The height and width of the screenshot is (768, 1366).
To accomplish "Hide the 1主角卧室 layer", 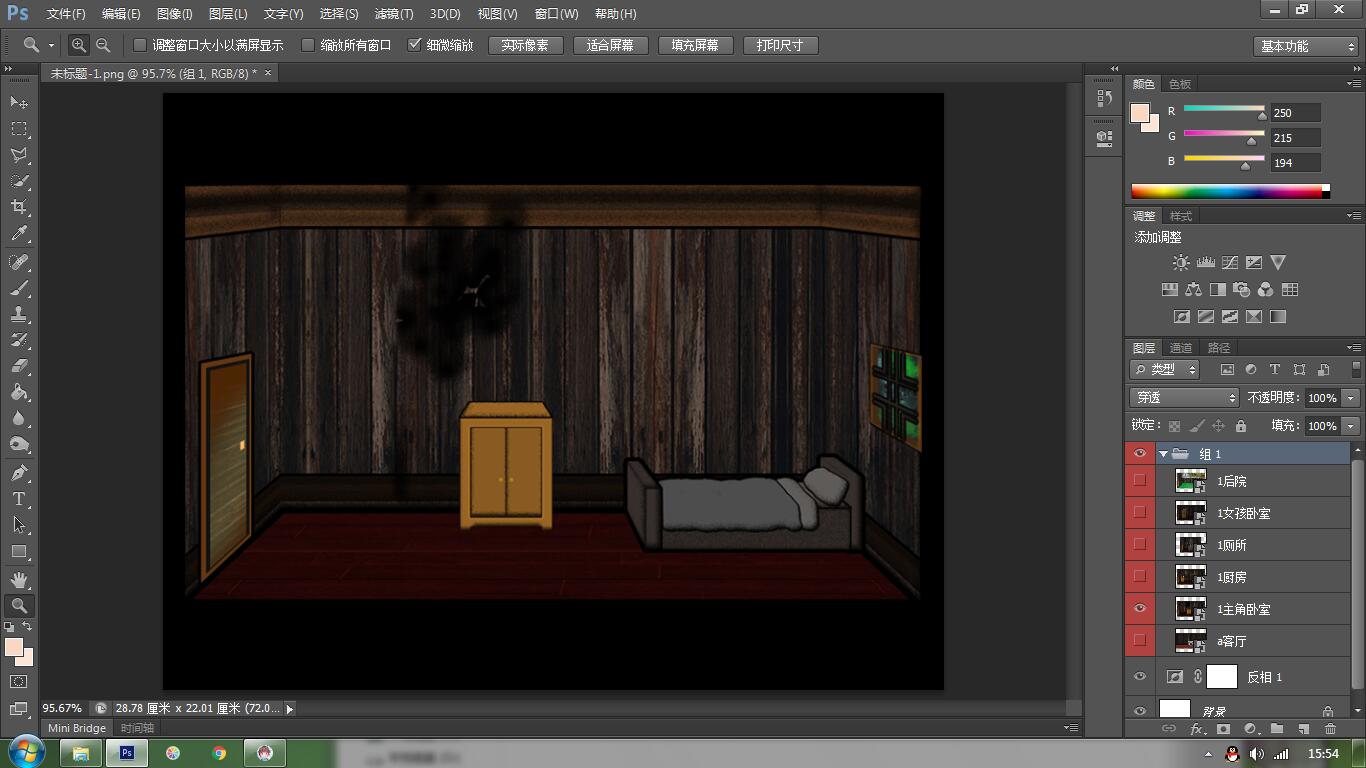I will (1140, 608).
